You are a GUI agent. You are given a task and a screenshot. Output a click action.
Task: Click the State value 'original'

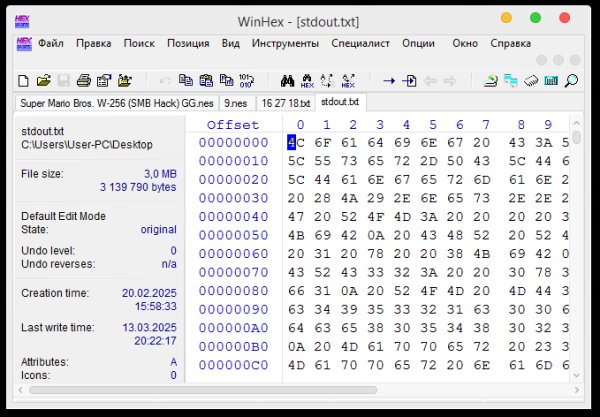point(158,230)
